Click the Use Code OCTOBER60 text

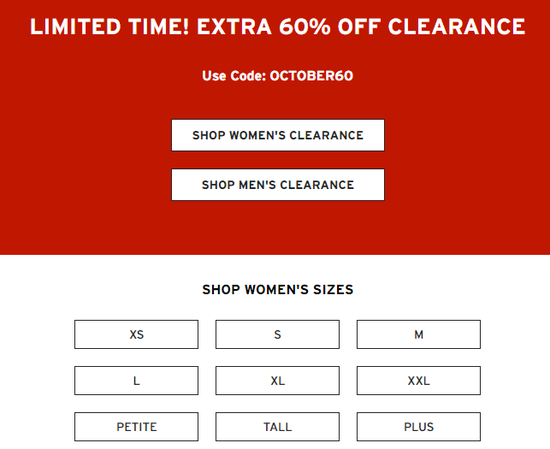[277, 76]
